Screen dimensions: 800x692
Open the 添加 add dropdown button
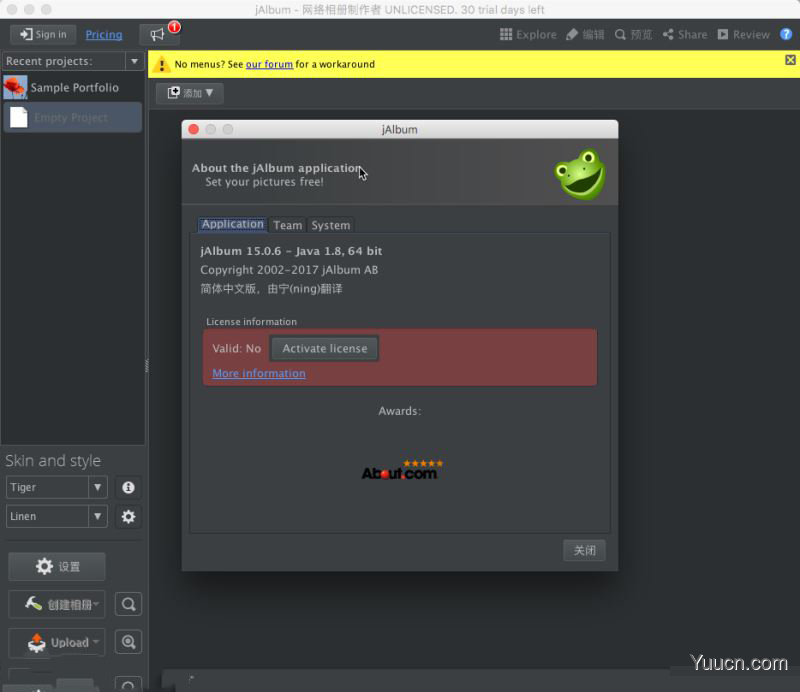pyautogui.click(x=190, y=93)
